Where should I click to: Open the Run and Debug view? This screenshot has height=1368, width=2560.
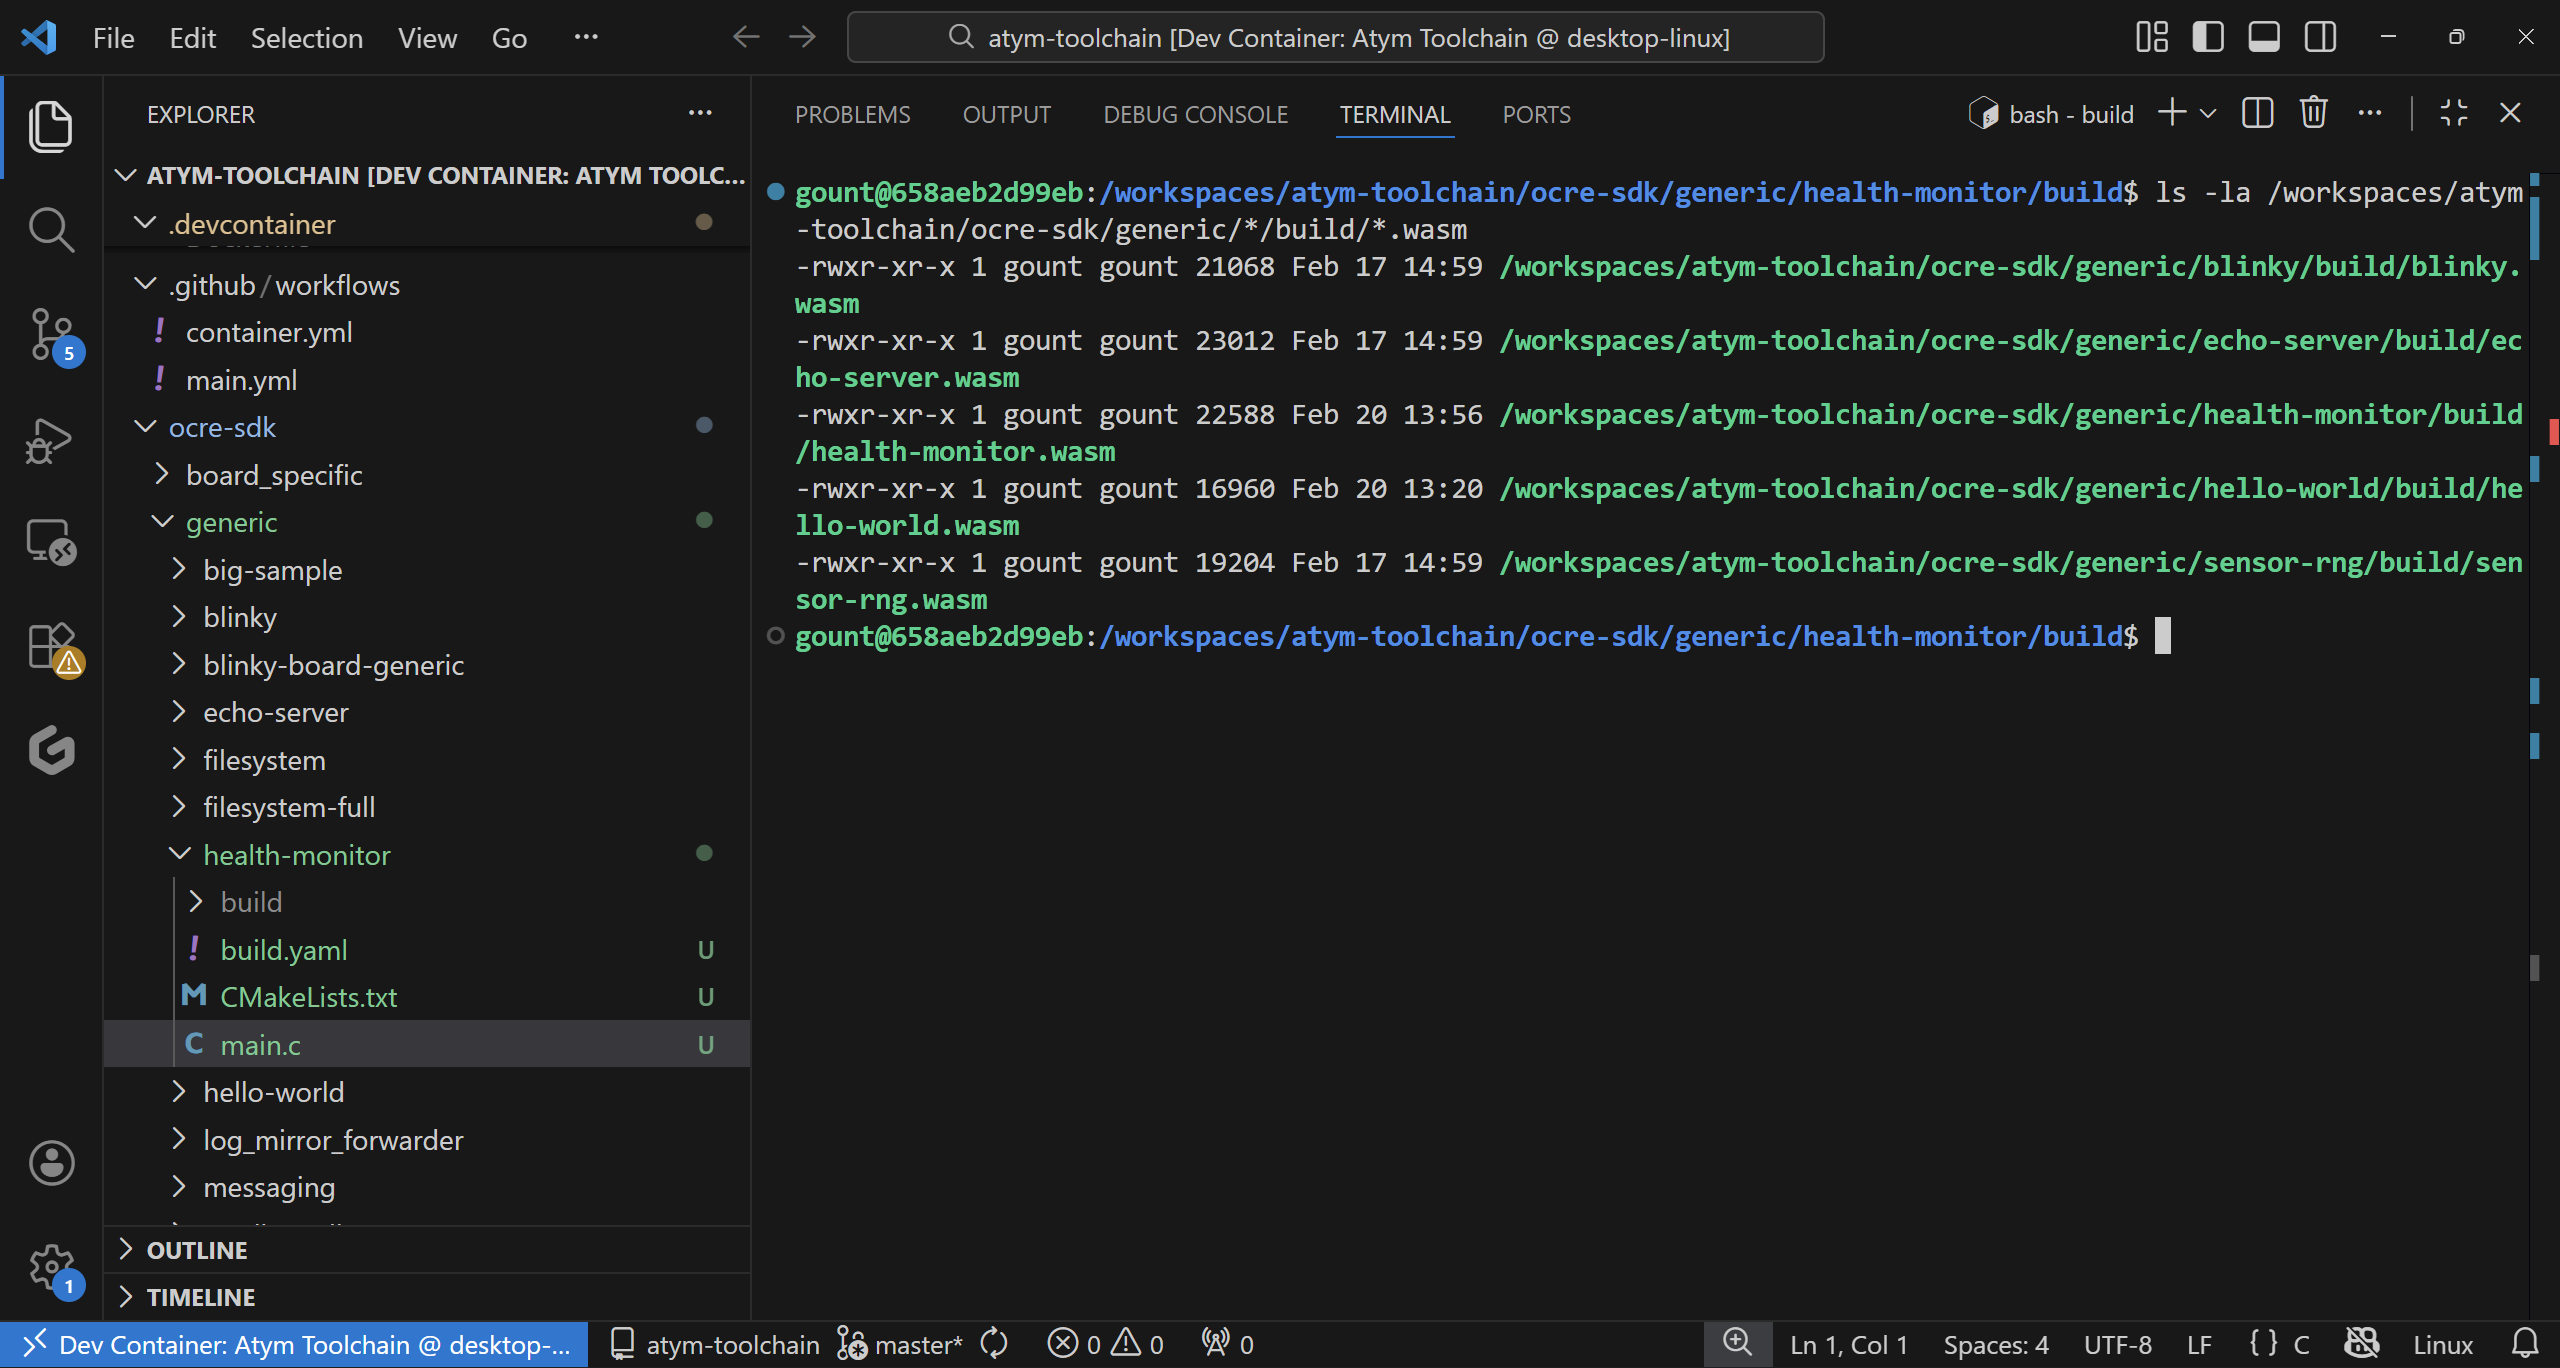click(x=50, y=440)
